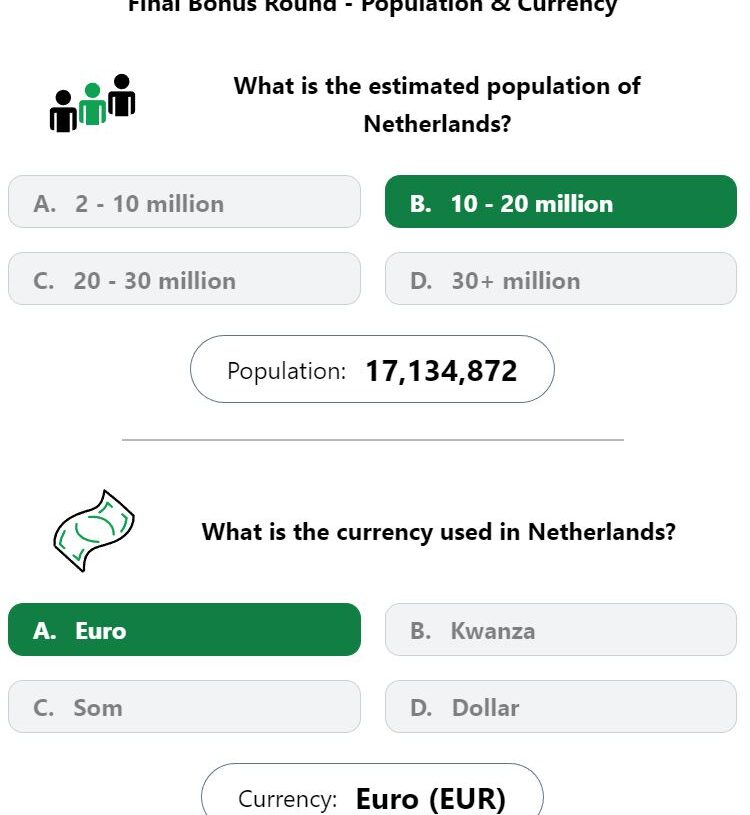
Task: Click the Netherlands currency question text
Action: pyautogui.click(x=439, y=532)
